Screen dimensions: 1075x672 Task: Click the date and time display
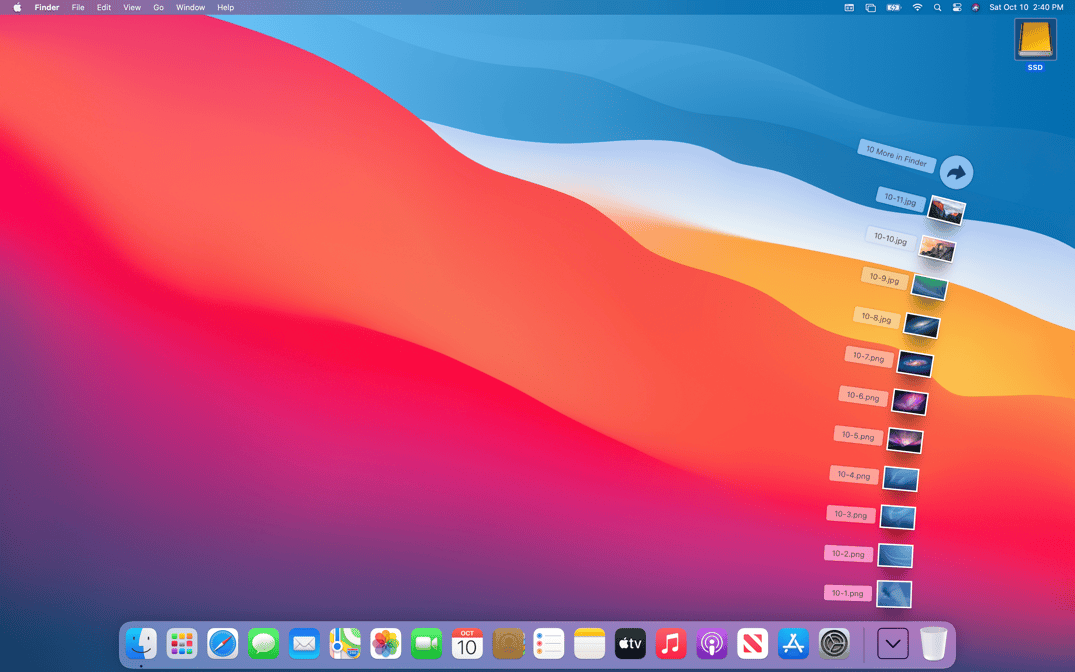point(1026,8)
